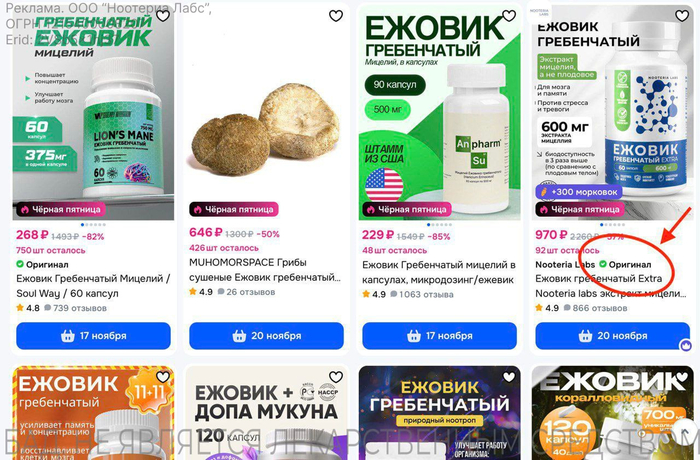
Task: Click Чёрная пятница badge on MUHOMORSPACE card
Action: [233, 209]
